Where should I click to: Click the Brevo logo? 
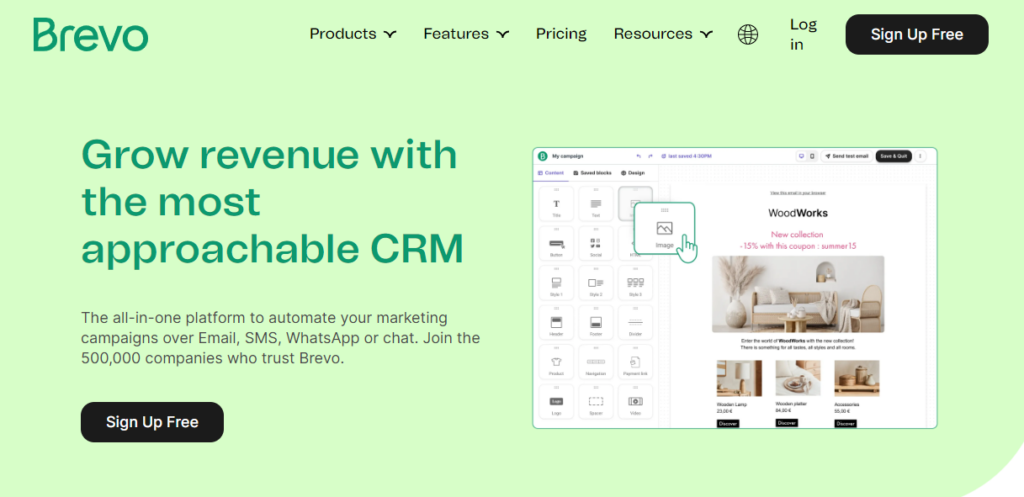click(x=90, y=35)
